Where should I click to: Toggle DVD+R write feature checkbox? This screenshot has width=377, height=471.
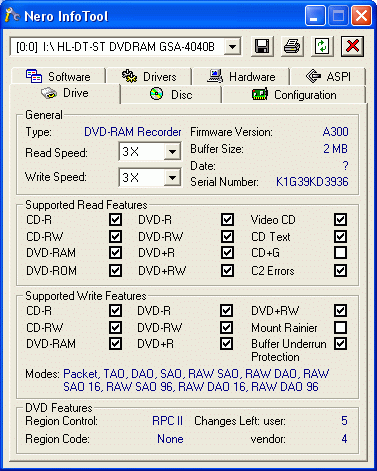point(226,344)
